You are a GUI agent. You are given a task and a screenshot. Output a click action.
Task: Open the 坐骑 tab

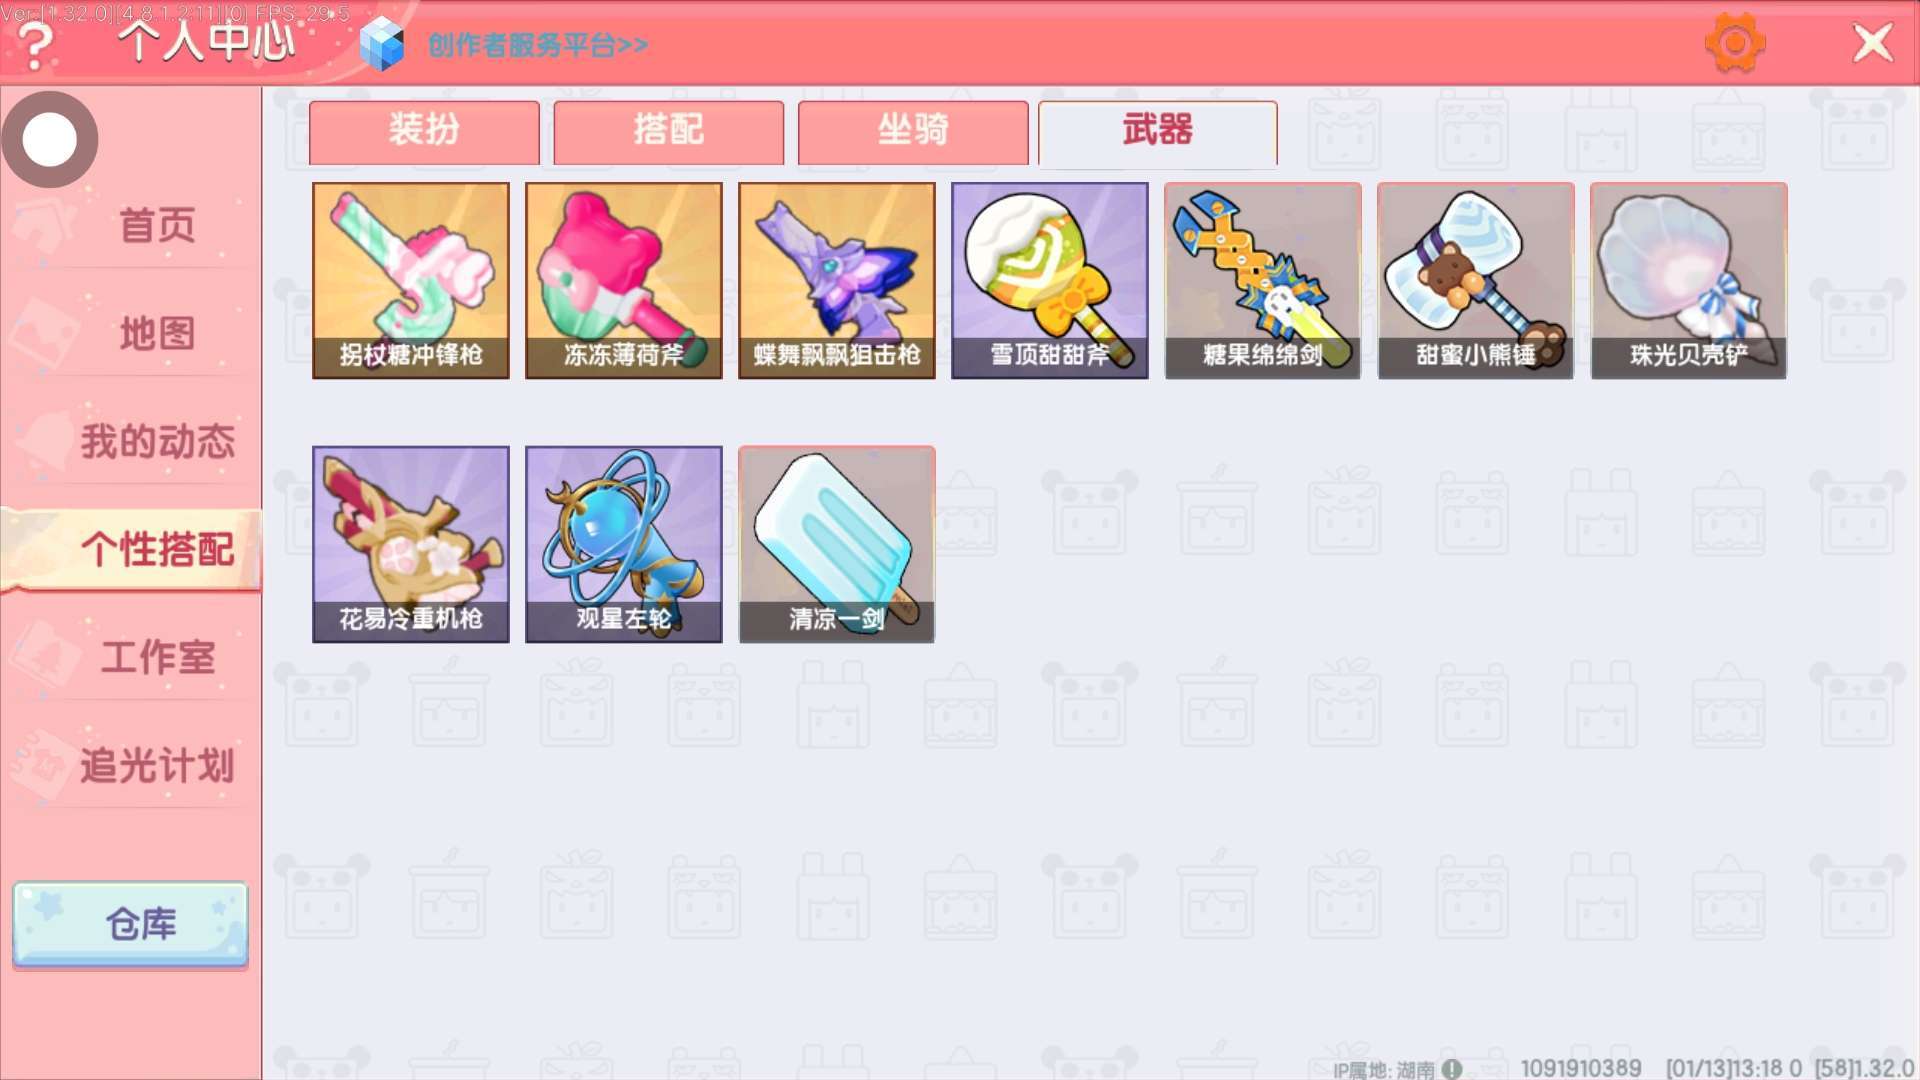(x=913, y=132)
